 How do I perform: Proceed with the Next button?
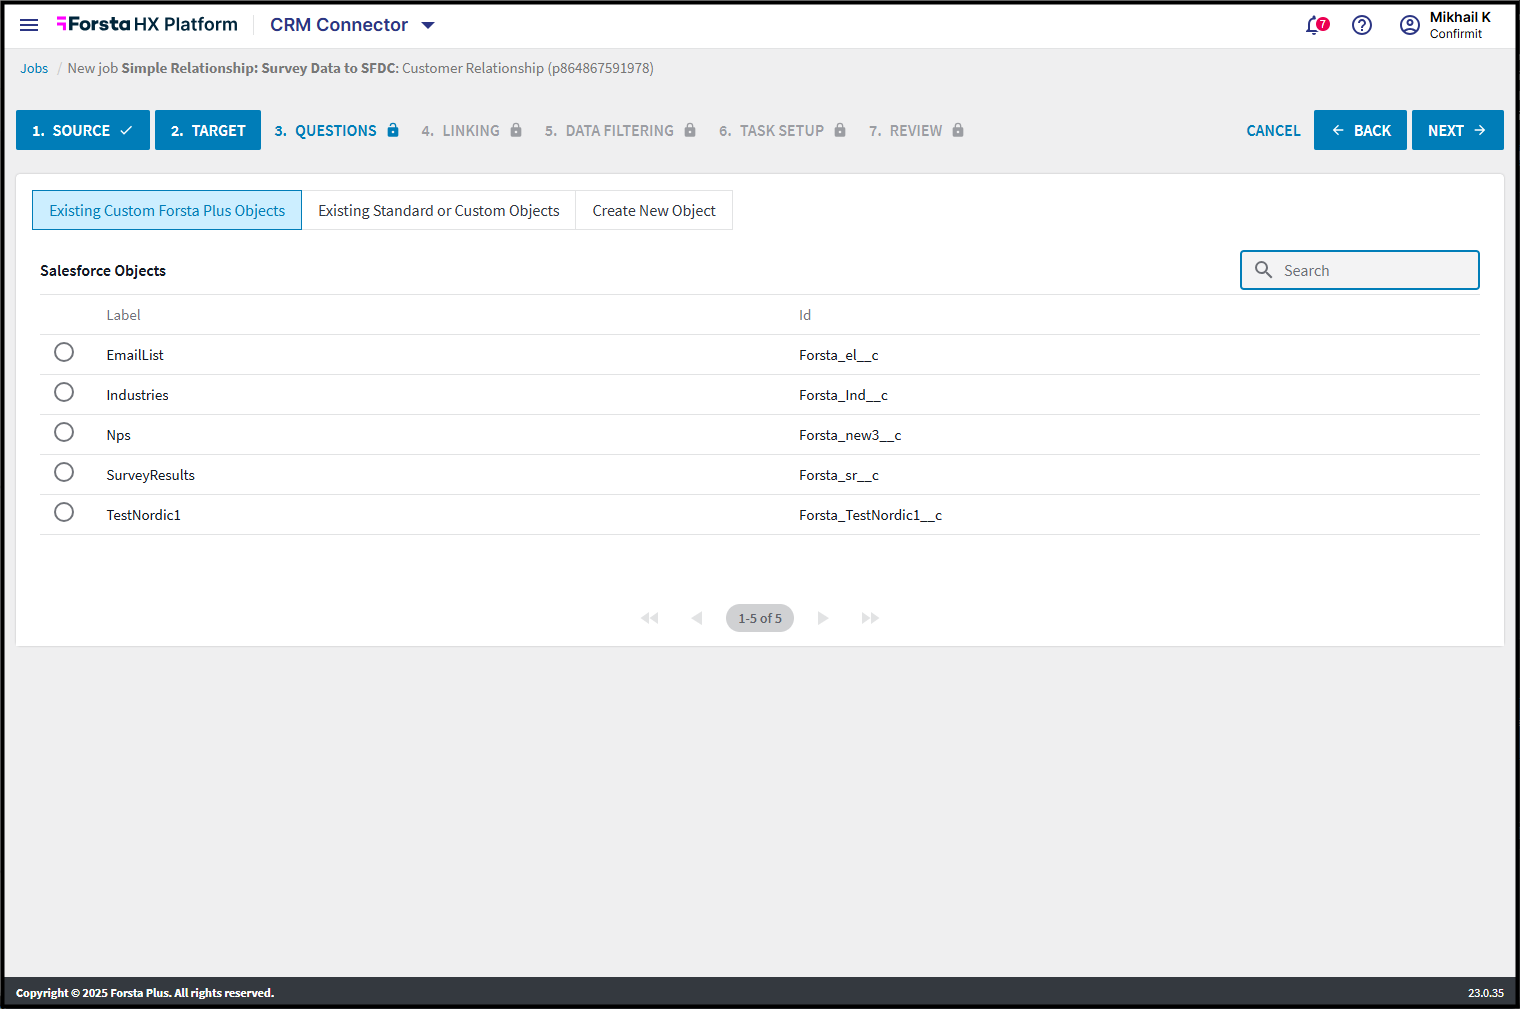coord(1458,130)
